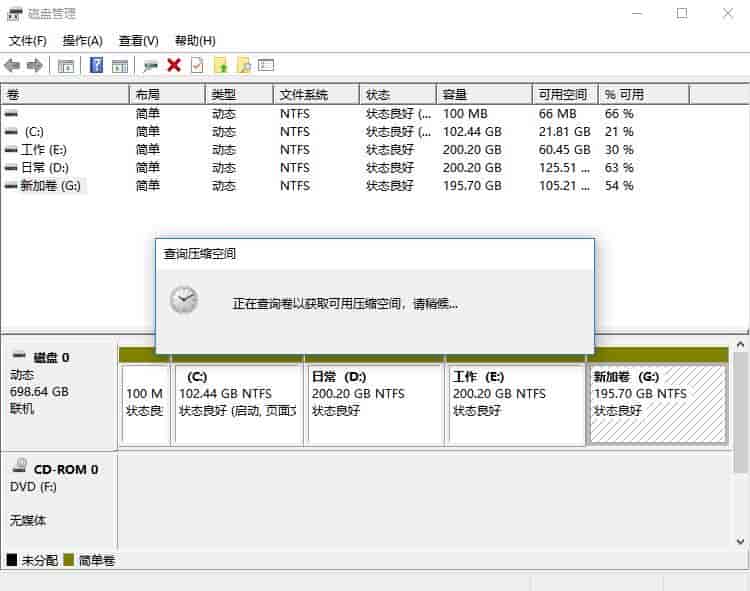This screenshot has height=591, width=750.
Task: Click the disk view vertical scrollbar down arrow
Action: 741,541
